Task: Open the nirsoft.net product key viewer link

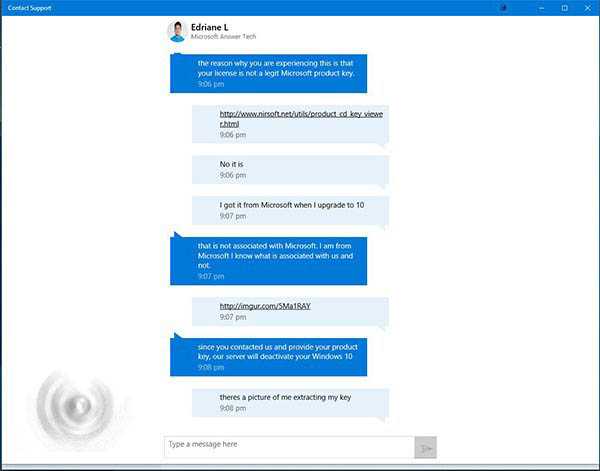Action: 301,119
